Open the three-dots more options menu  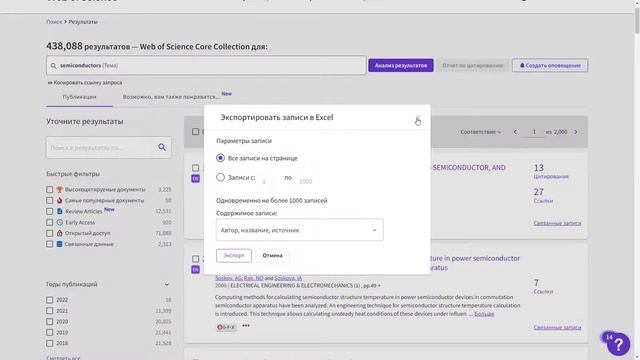246,326
